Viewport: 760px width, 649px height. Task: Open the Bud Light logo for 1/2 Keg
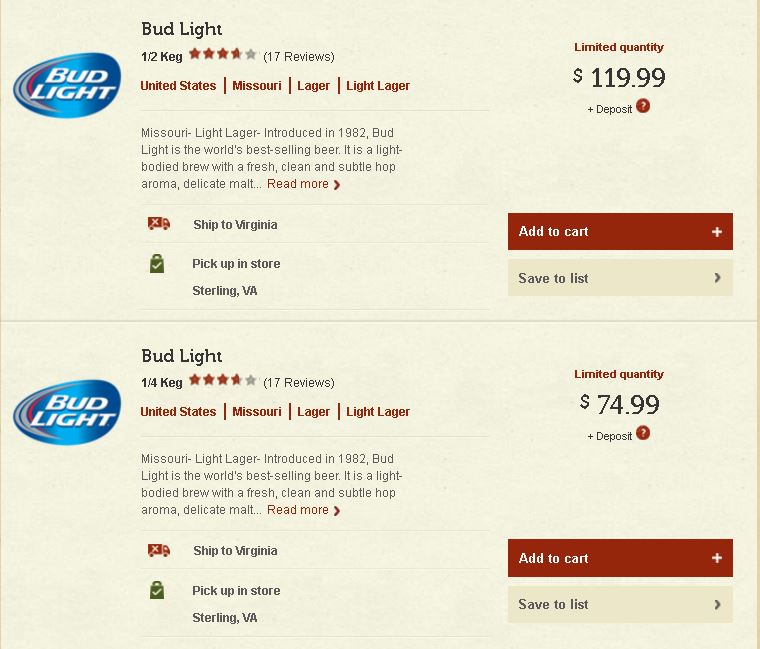coord(67,85)
